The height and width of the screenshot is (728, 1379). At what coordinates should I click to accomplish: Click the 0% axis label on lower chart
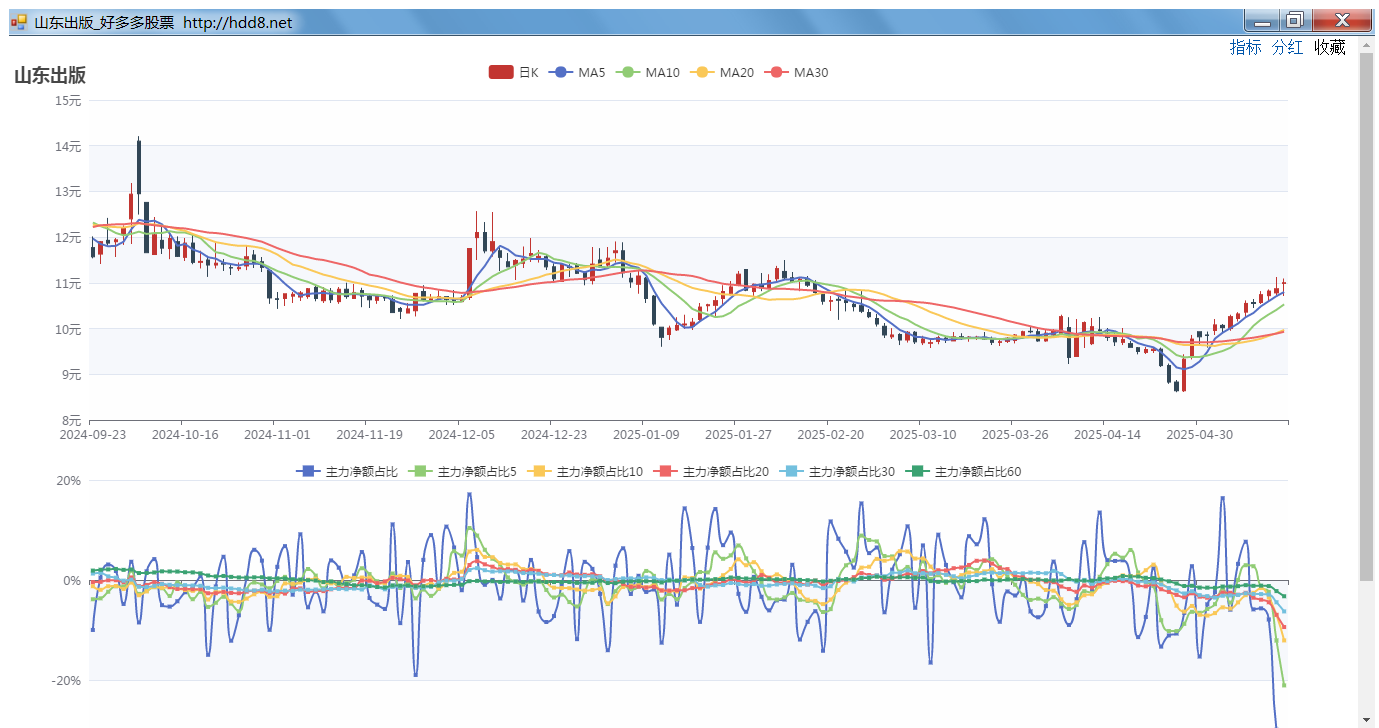72,581
